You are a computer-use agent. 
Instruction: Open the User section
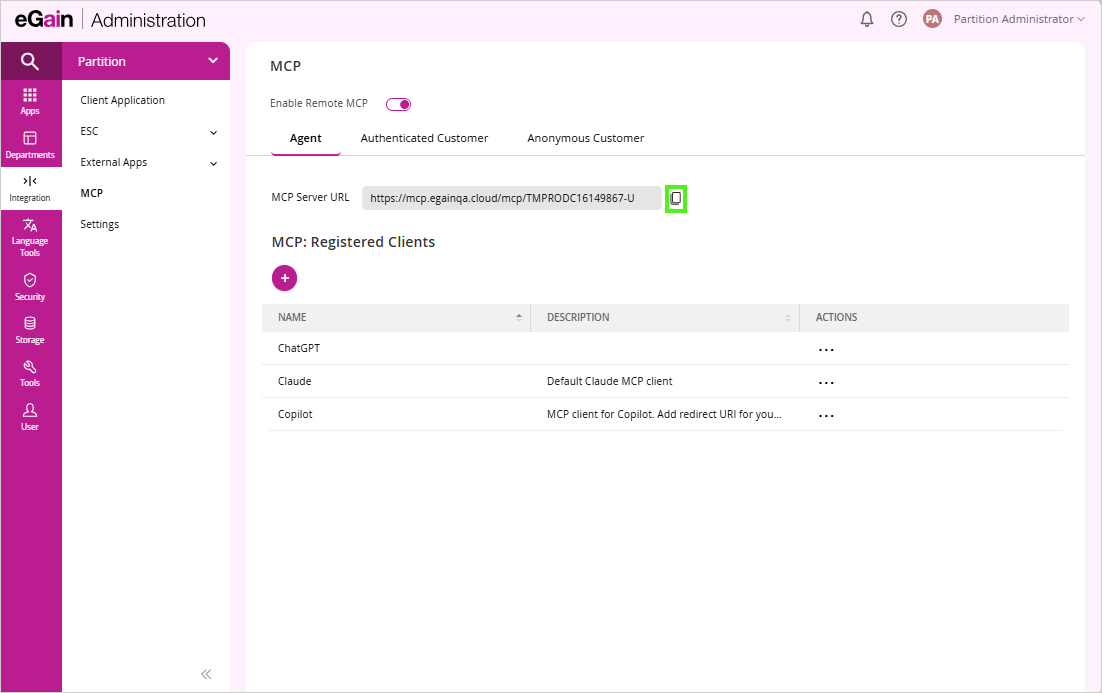pos(30,417)
